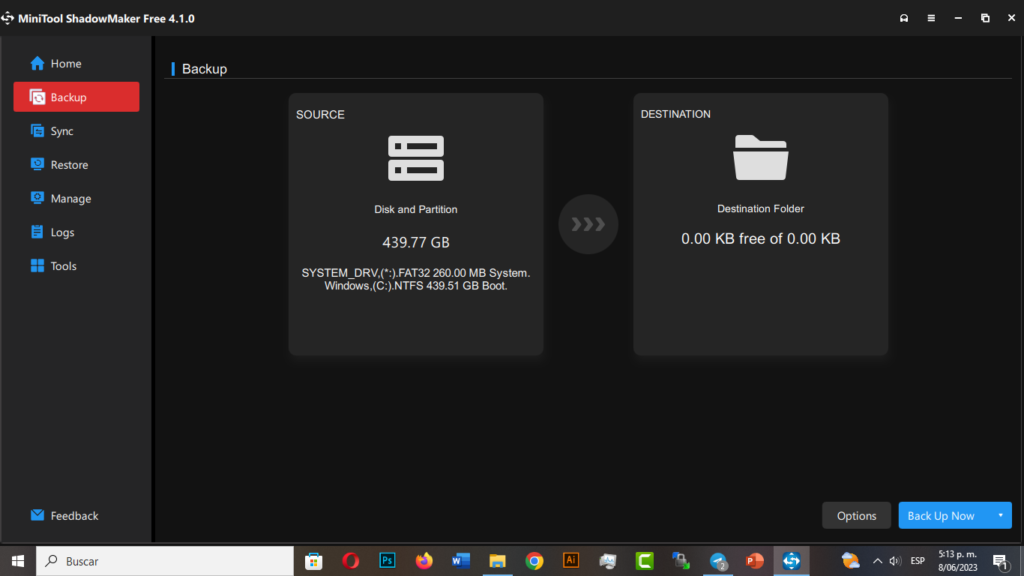Show hidden system tray icons
The image size is (1024, 576).
pos(877,561)
